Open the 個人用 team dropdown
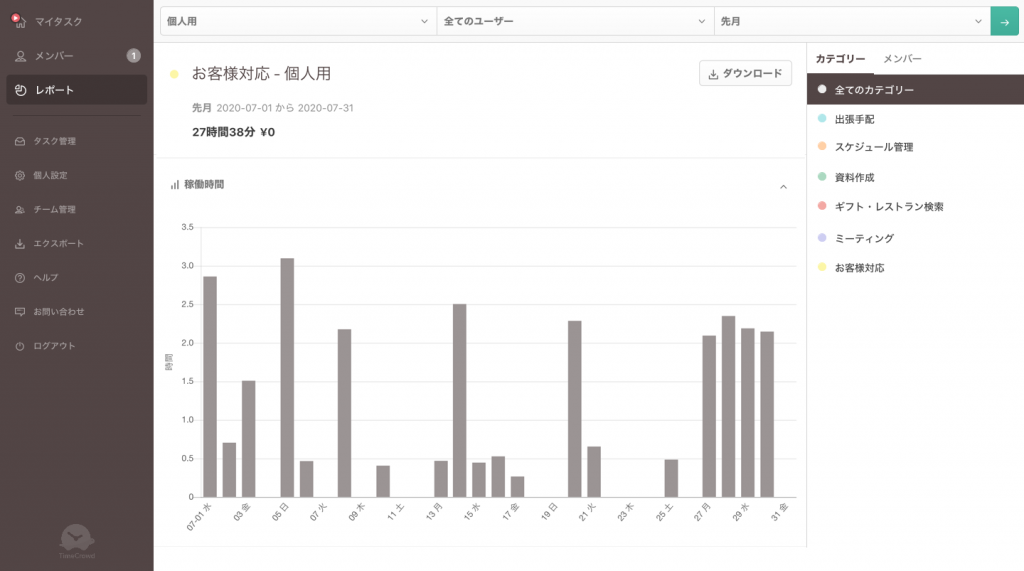Image resolution: width=1024 pixels, height=571 pixels. [298, 20]
